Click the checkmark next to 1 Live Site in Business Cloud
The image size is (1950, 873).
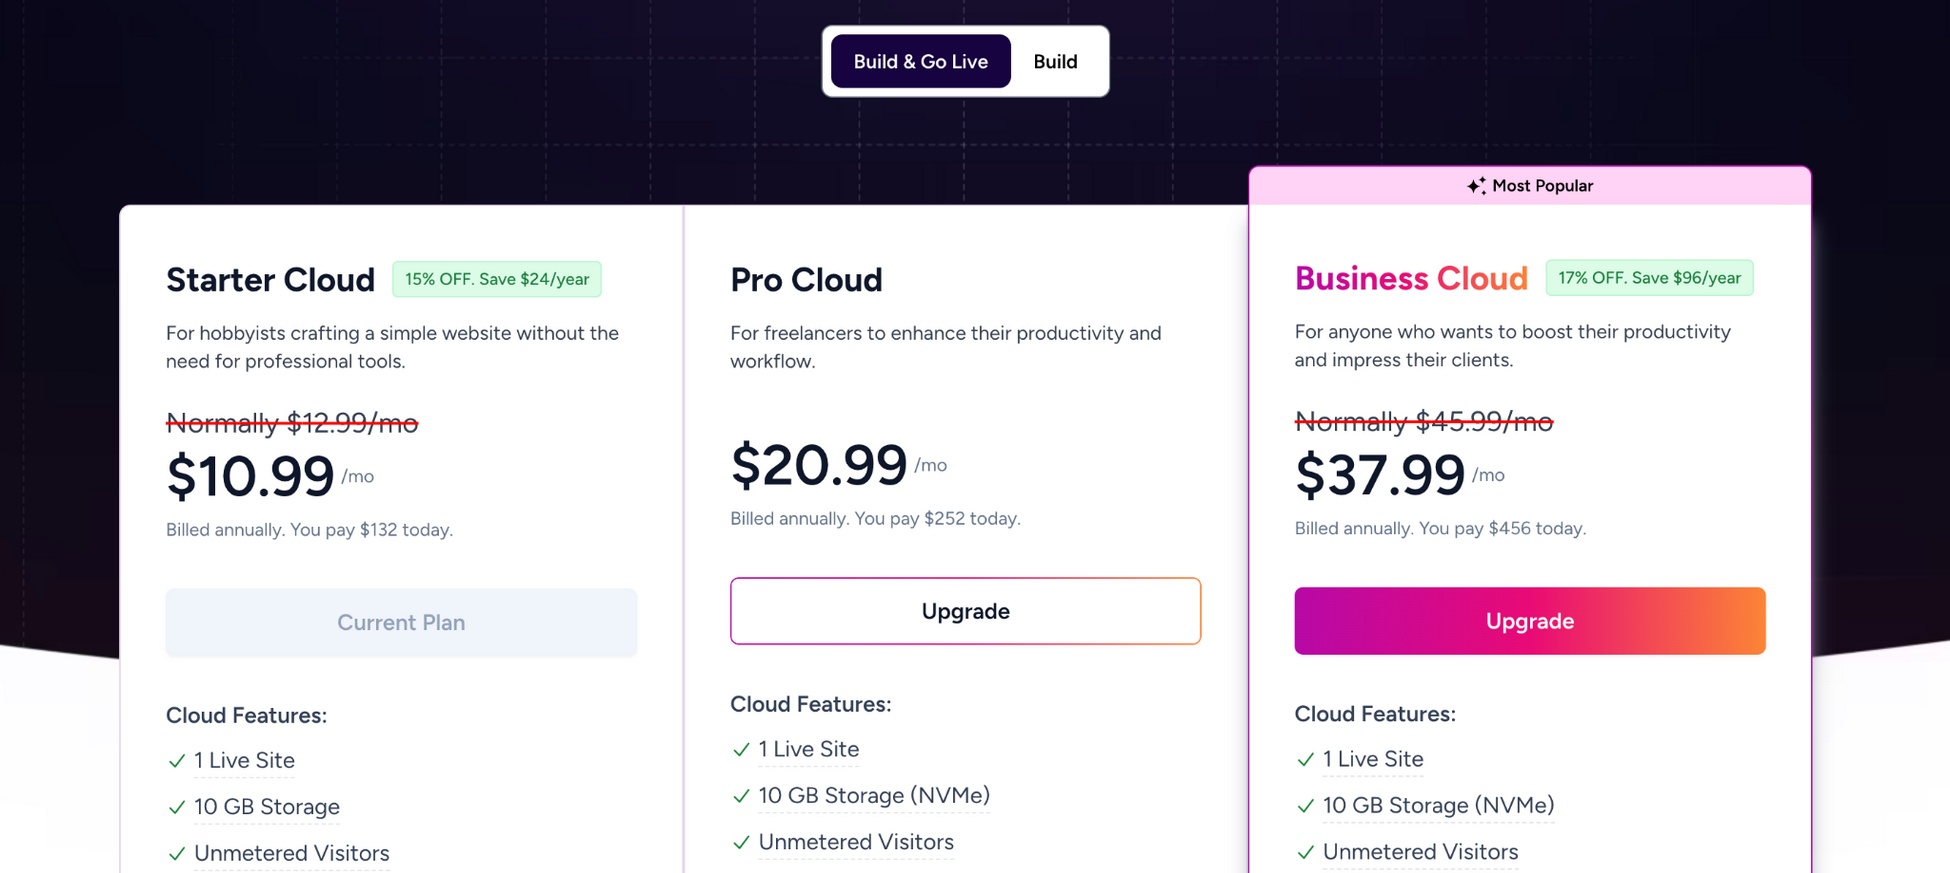click(1306, 759)
